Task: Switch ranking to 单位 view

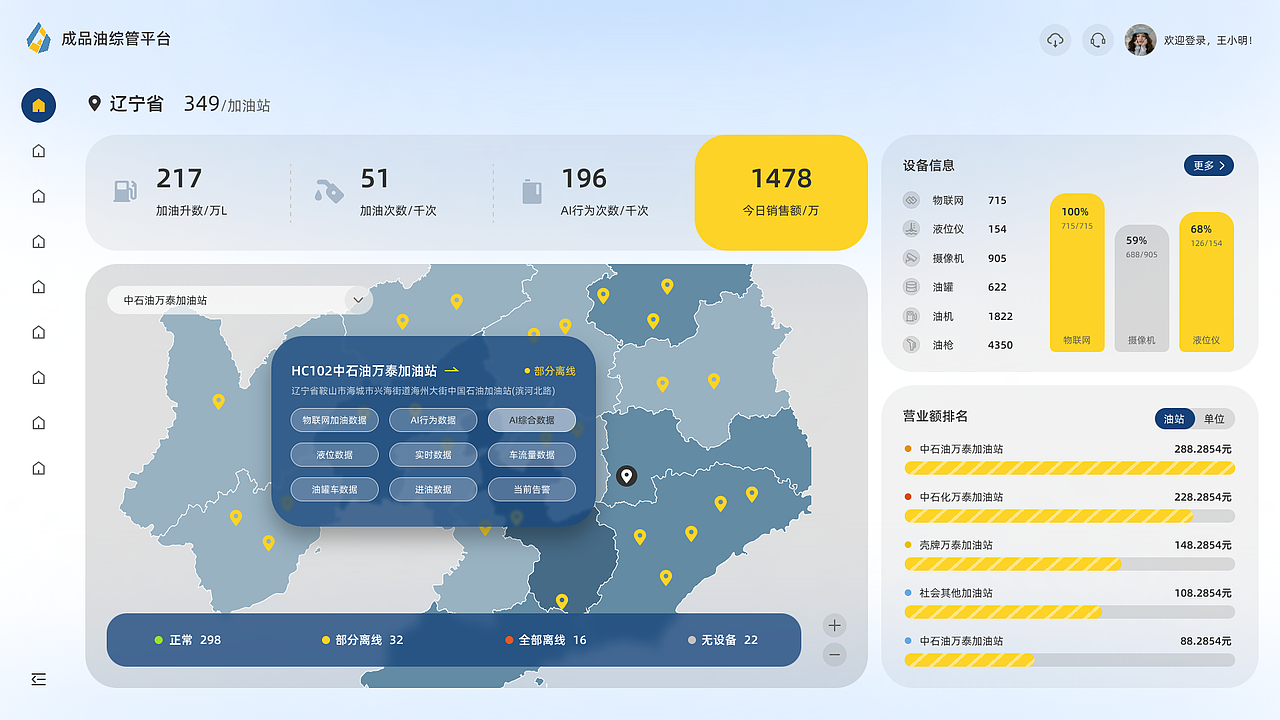Action: tap(1214, 419)
